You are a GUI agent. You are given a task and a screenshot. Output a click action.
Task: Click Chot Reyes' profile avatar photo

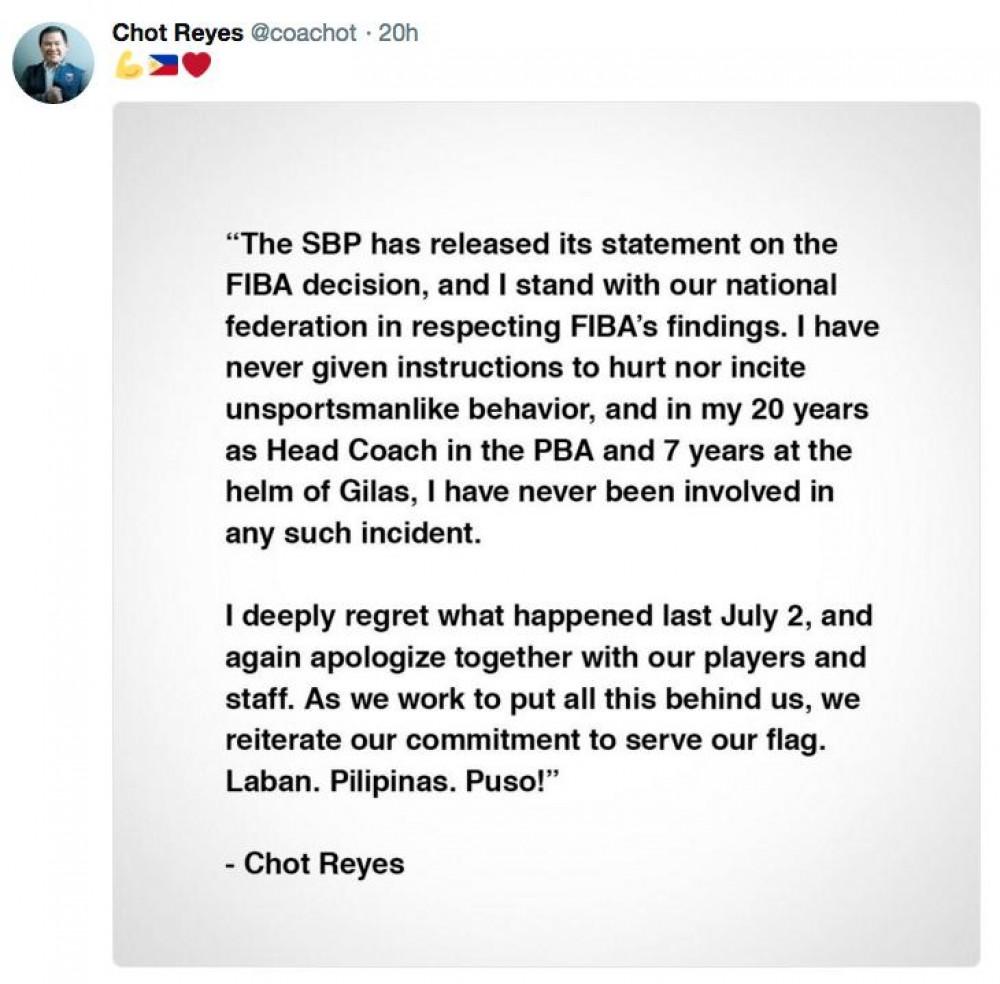[53, 62]
